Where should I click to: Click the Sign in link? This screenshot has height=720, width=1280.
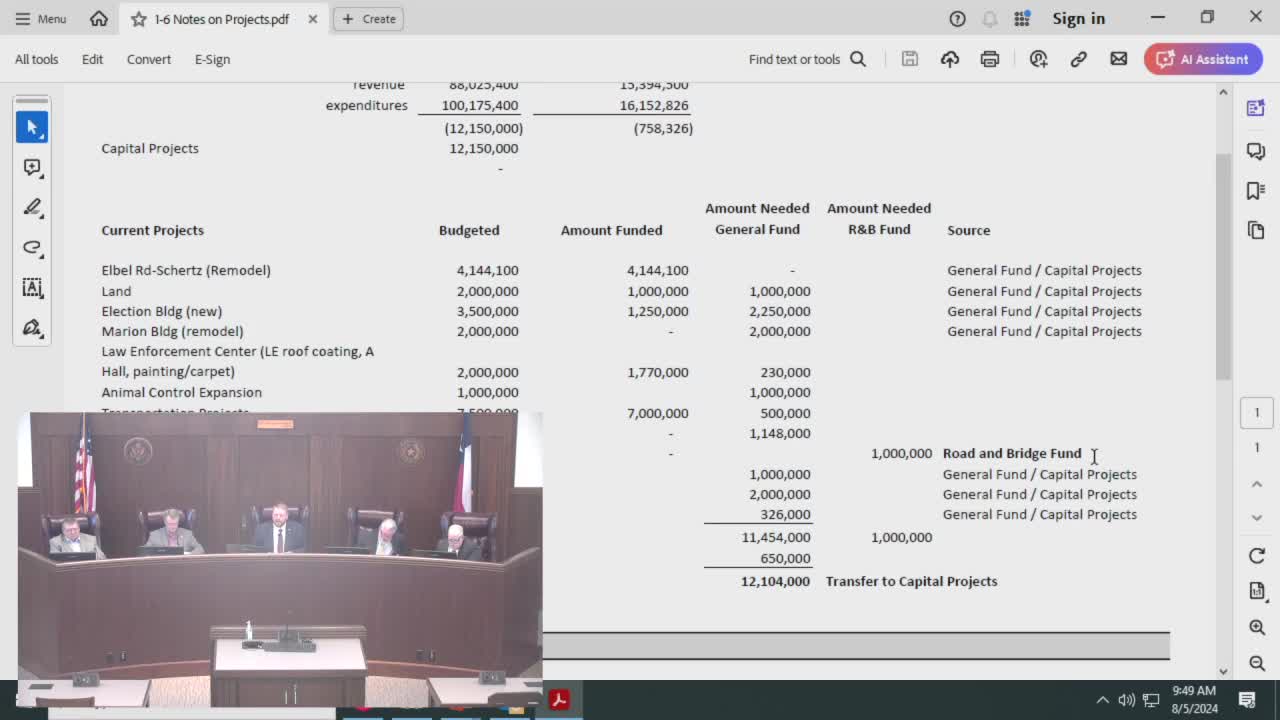[x=1078, y=18]
